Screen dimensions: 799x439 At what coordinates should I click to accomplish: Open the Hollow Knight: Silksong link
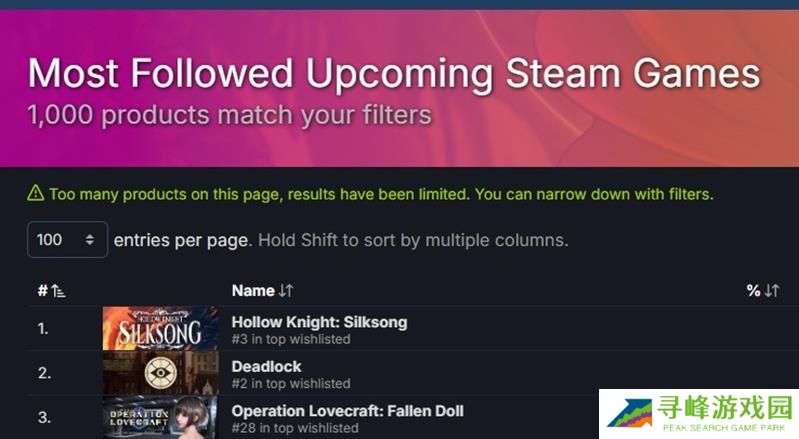(x=319, y=322)
